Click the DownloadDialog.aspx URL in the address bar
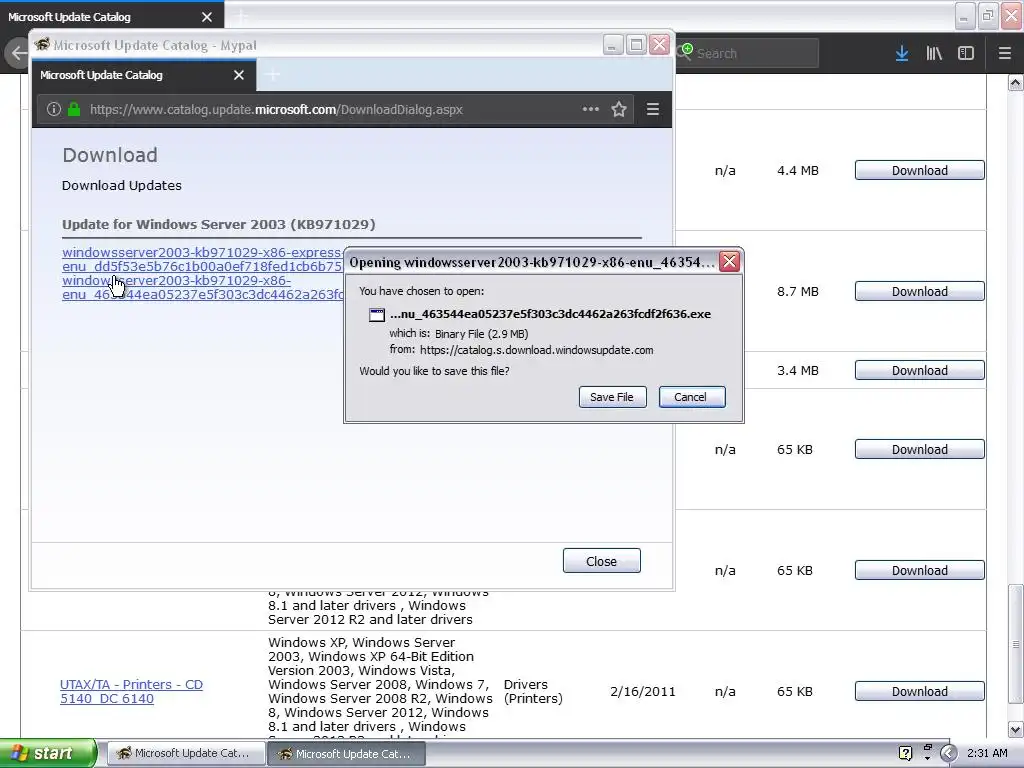The image size is (1024, 768). [276, 109]
